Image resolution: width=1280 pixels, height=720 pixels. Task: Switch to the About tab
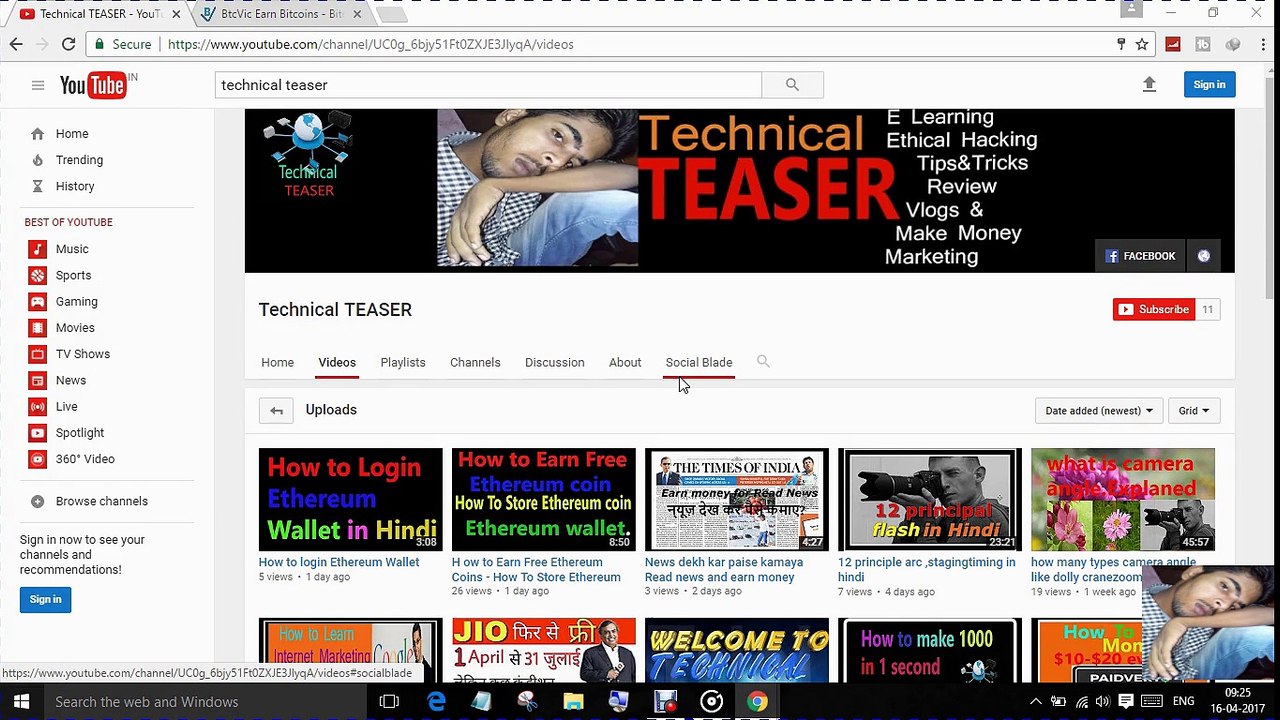pos(625,362)
